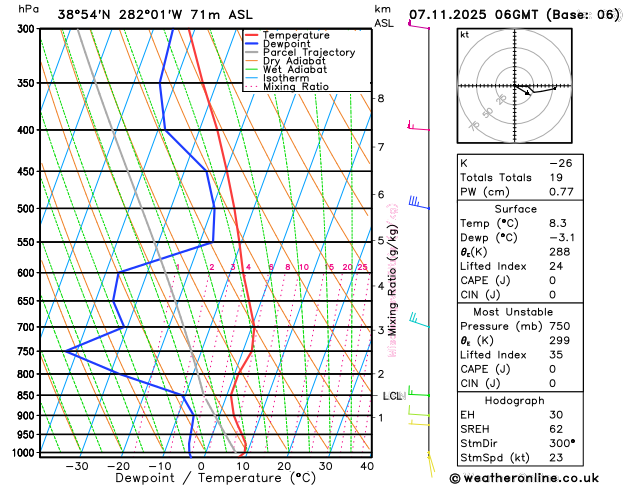This screenshot has height=486, width=629.
Task: Click the green wind barb at 850 hPa
Action: tap(419, 391)
